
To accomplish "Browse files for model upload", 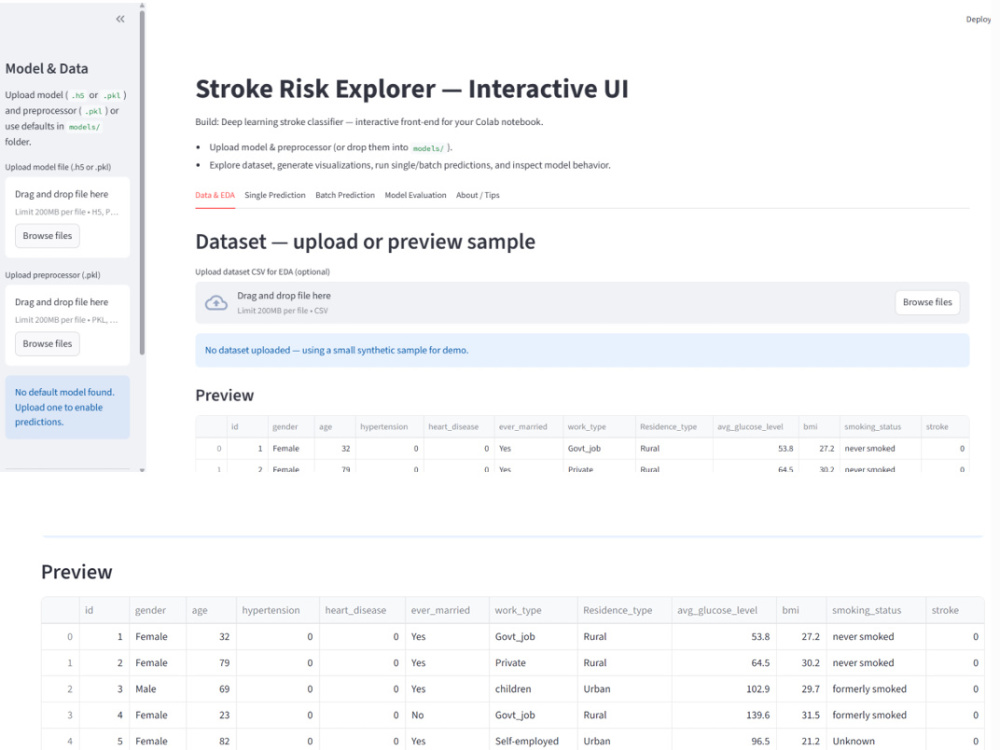I will (x=47, y=236).
